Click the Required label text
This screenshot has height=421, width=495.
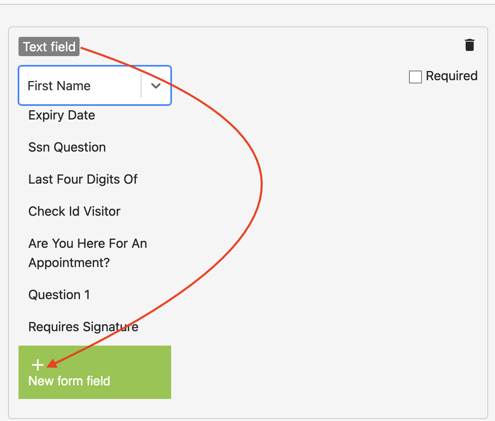click(452, 76)
